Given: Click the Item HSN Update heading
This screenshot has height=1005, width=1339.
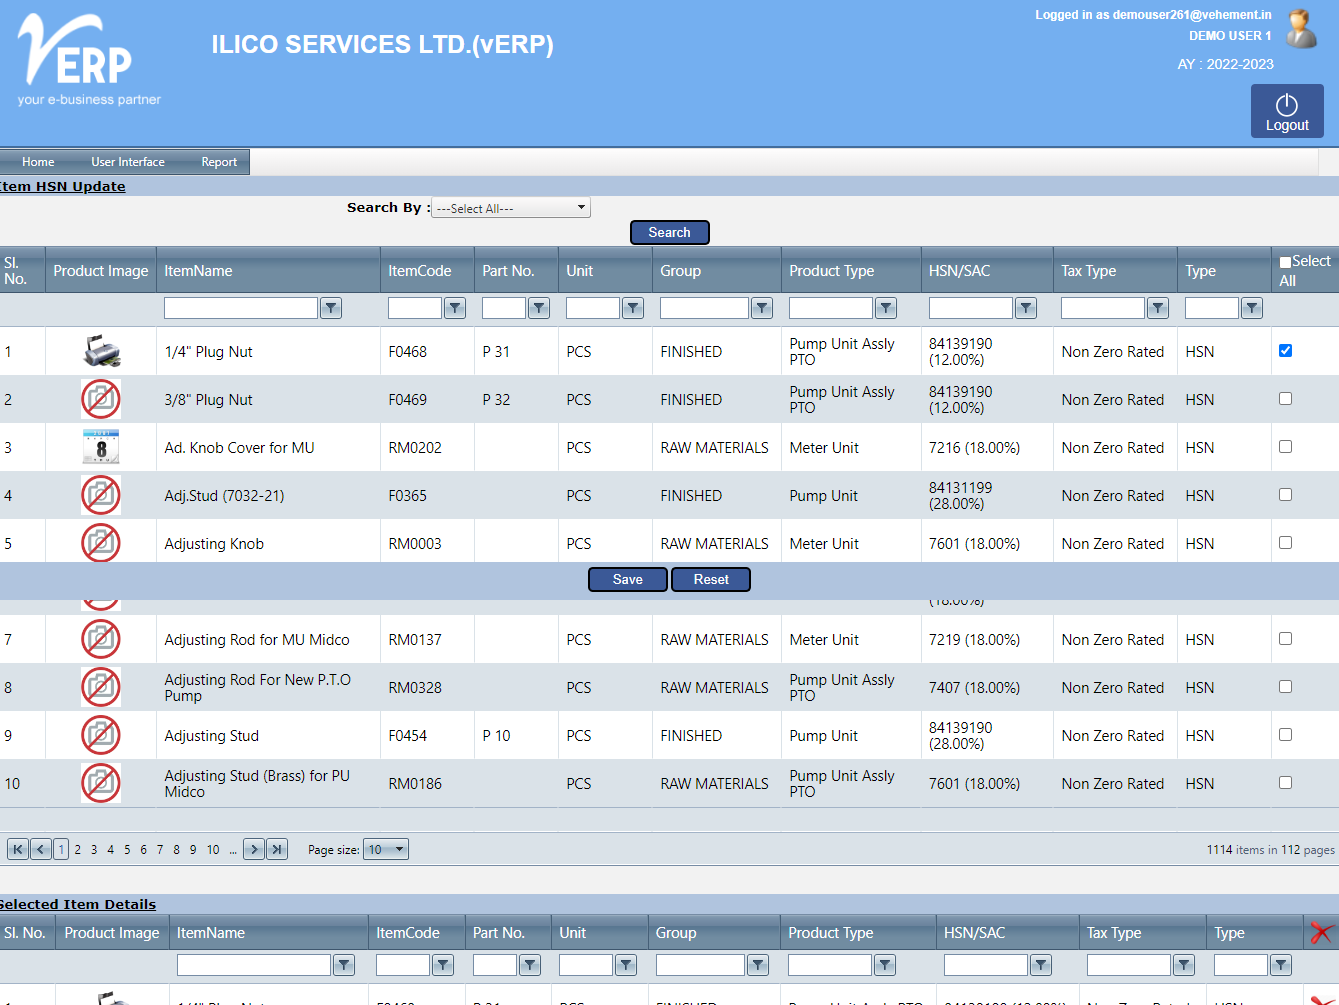Looking at the screenshot, I should coord(62,186).
